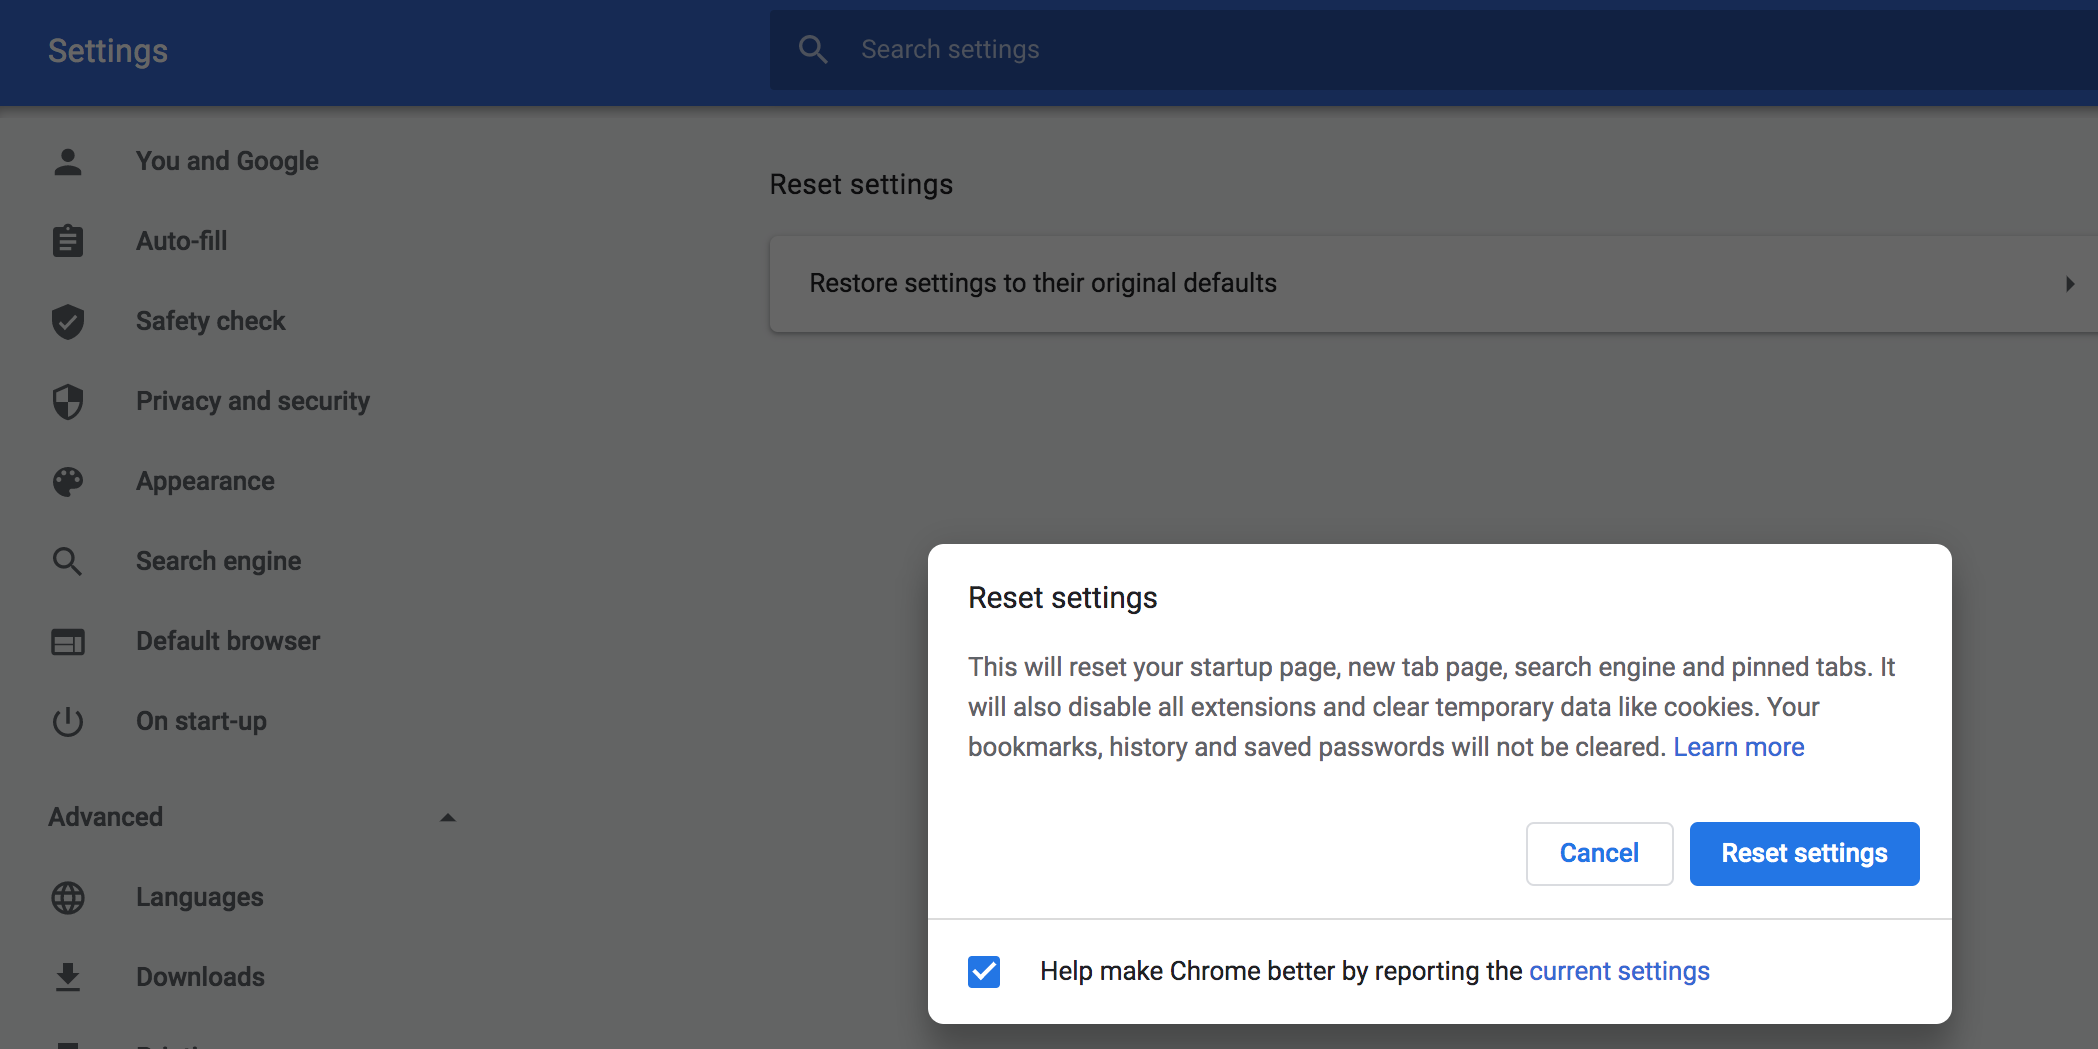Confirm with the Reset settings button
The width and height of the screenshot is (2098, 1049).
(x=1804, y=853)
